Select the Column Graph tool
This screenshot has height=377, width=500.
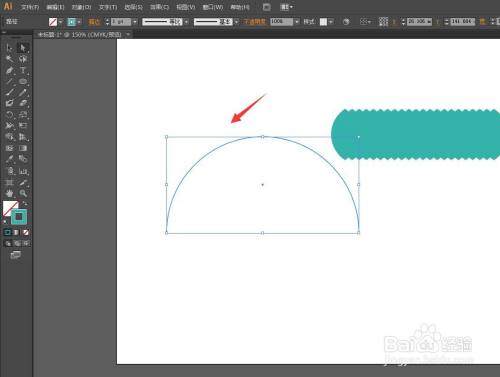tap(23, 171)
